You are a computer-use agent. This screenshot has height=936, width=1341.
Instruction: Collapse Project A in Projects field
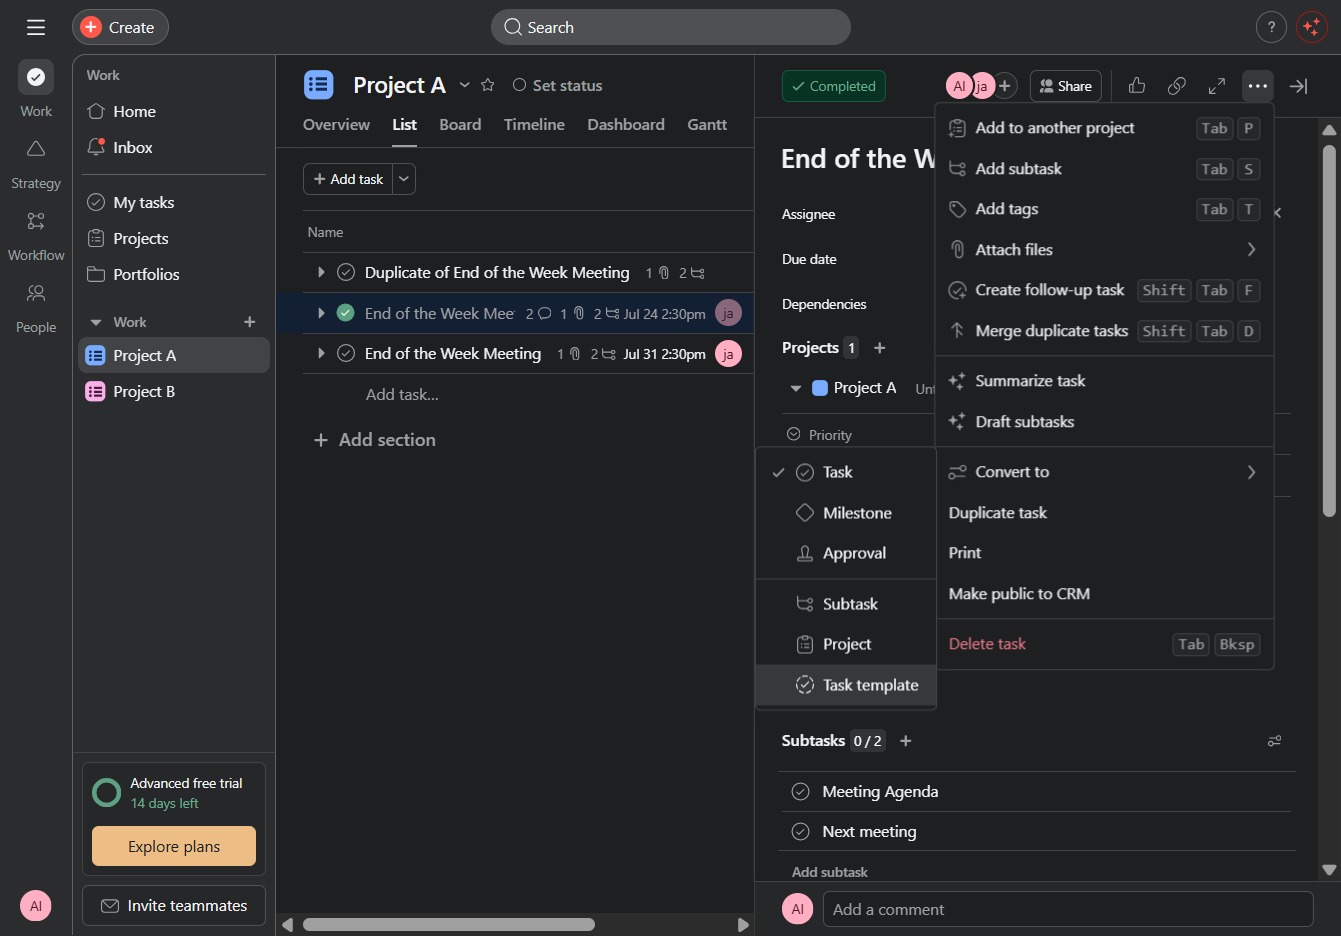point(796,388)
